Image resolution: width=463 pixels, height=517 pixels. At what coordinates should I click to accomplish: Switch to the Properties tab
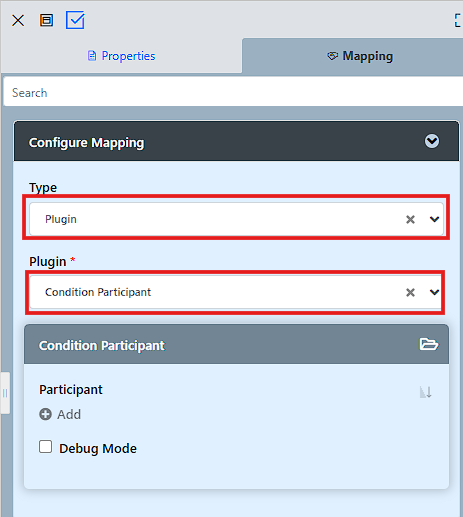121,56
